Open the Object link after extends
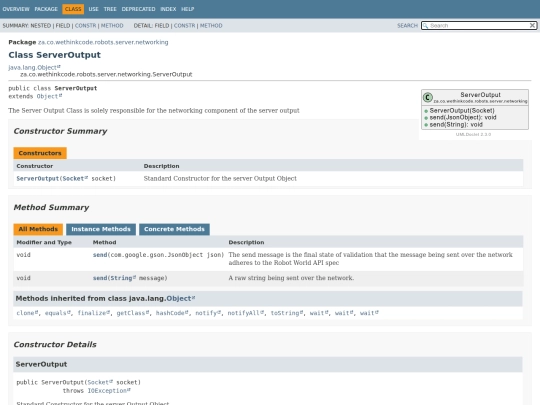Viewport: 540px width, 405px height. tap(49, 96)
